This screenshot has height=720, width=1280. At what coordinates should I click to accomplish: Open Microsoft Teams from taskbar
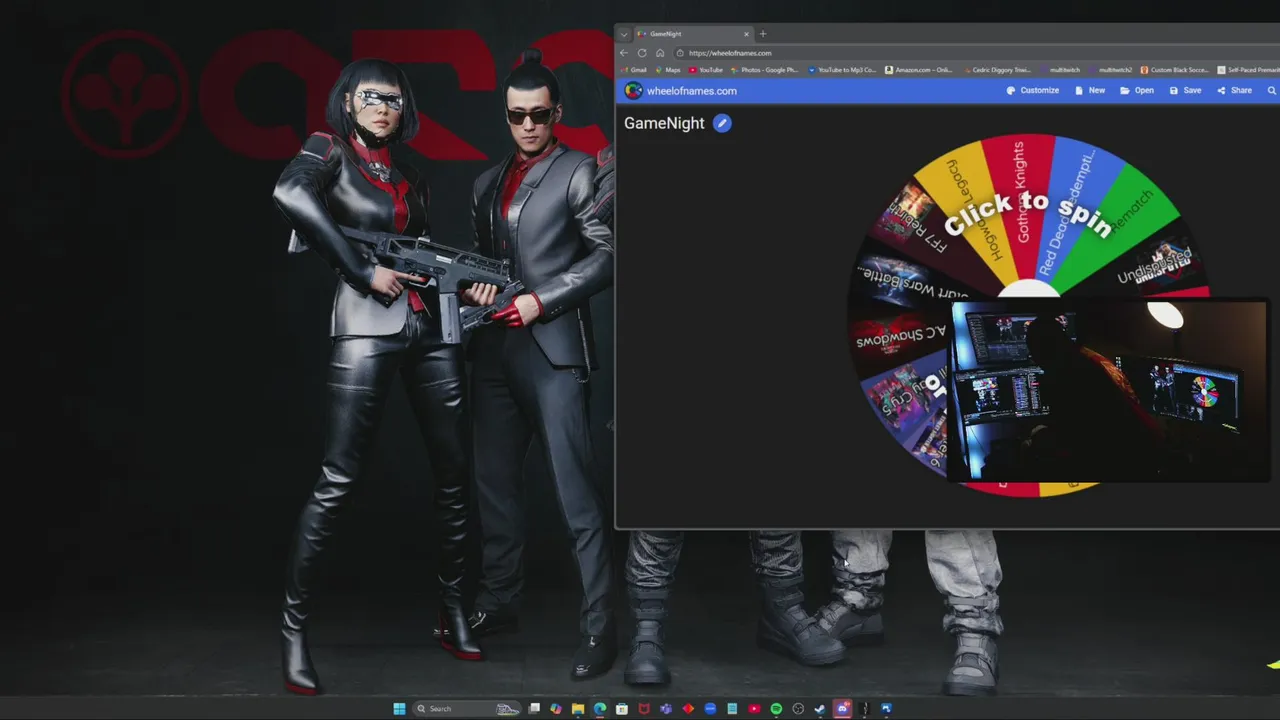(x=666, y=709)
